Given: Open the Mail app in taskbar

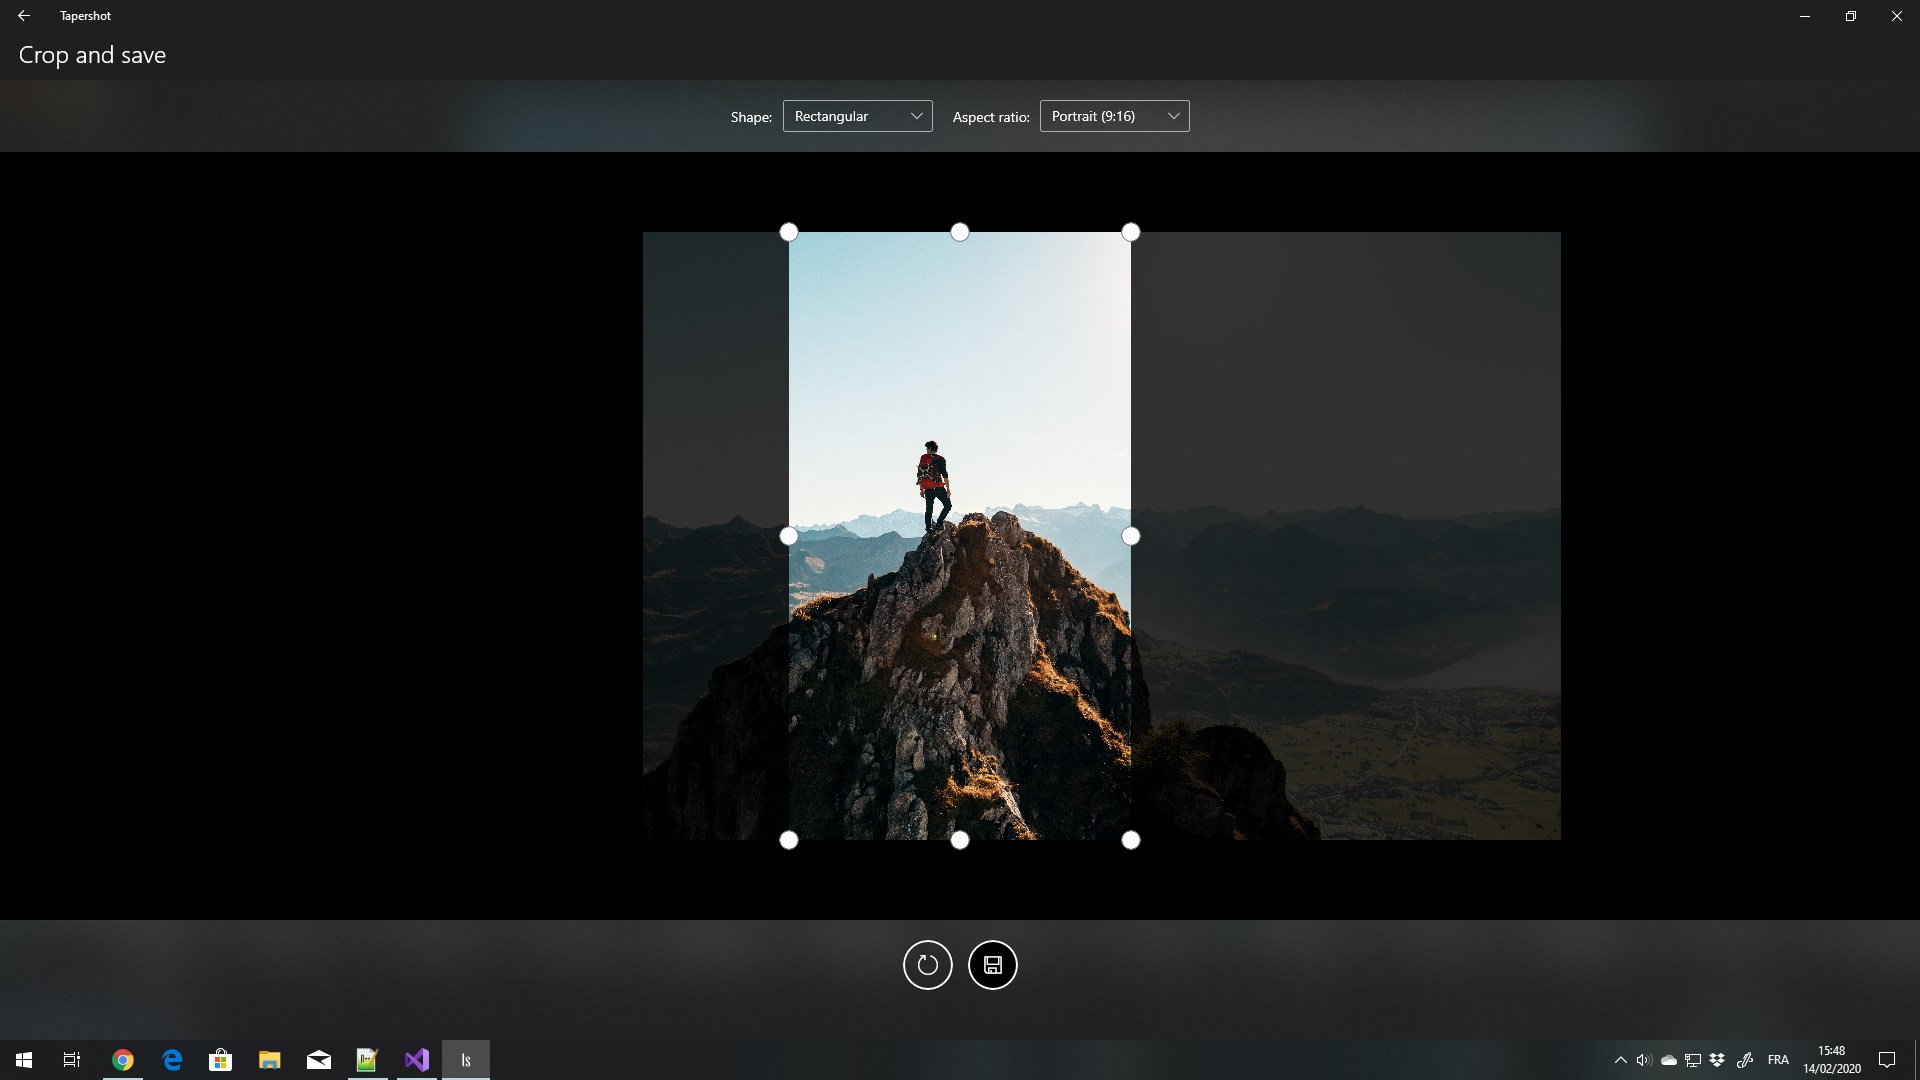Looking at the screenshot, I should 318,1060.
